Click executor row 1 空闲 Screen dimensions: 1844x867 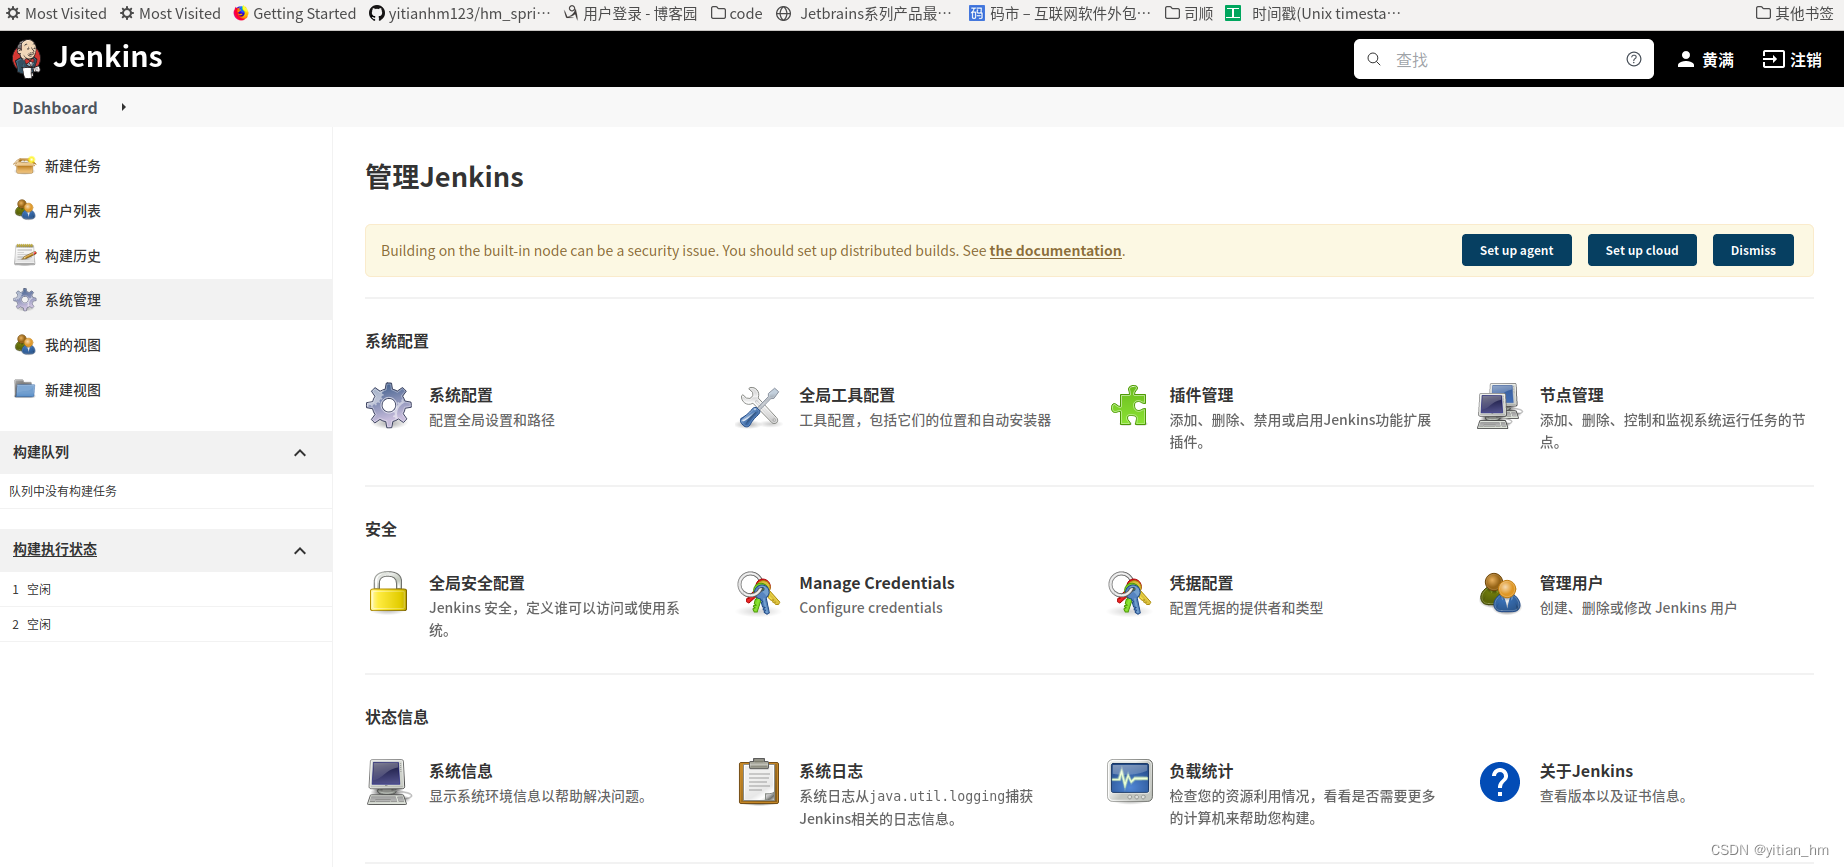click(166, 590)
